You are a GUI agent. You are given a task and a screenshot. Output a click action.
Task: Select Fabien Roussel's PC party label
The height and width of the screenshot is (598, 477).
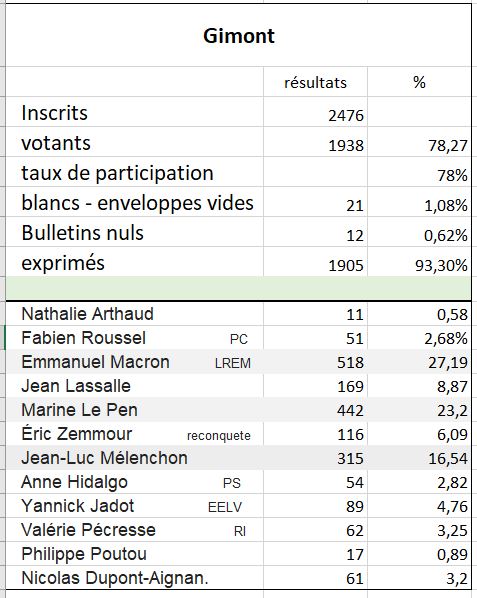(239, 339)
